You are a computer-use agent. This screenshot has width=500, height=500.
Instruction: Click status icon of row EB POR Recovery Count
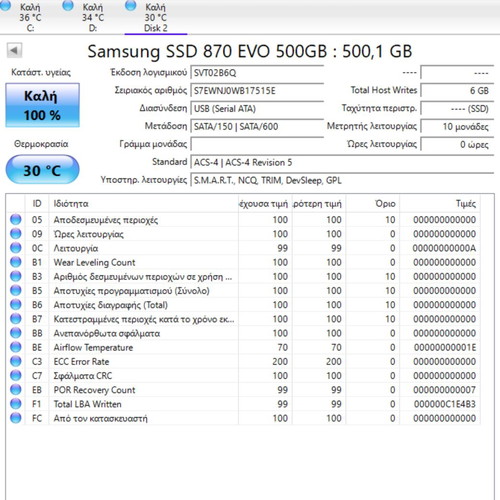16,390
